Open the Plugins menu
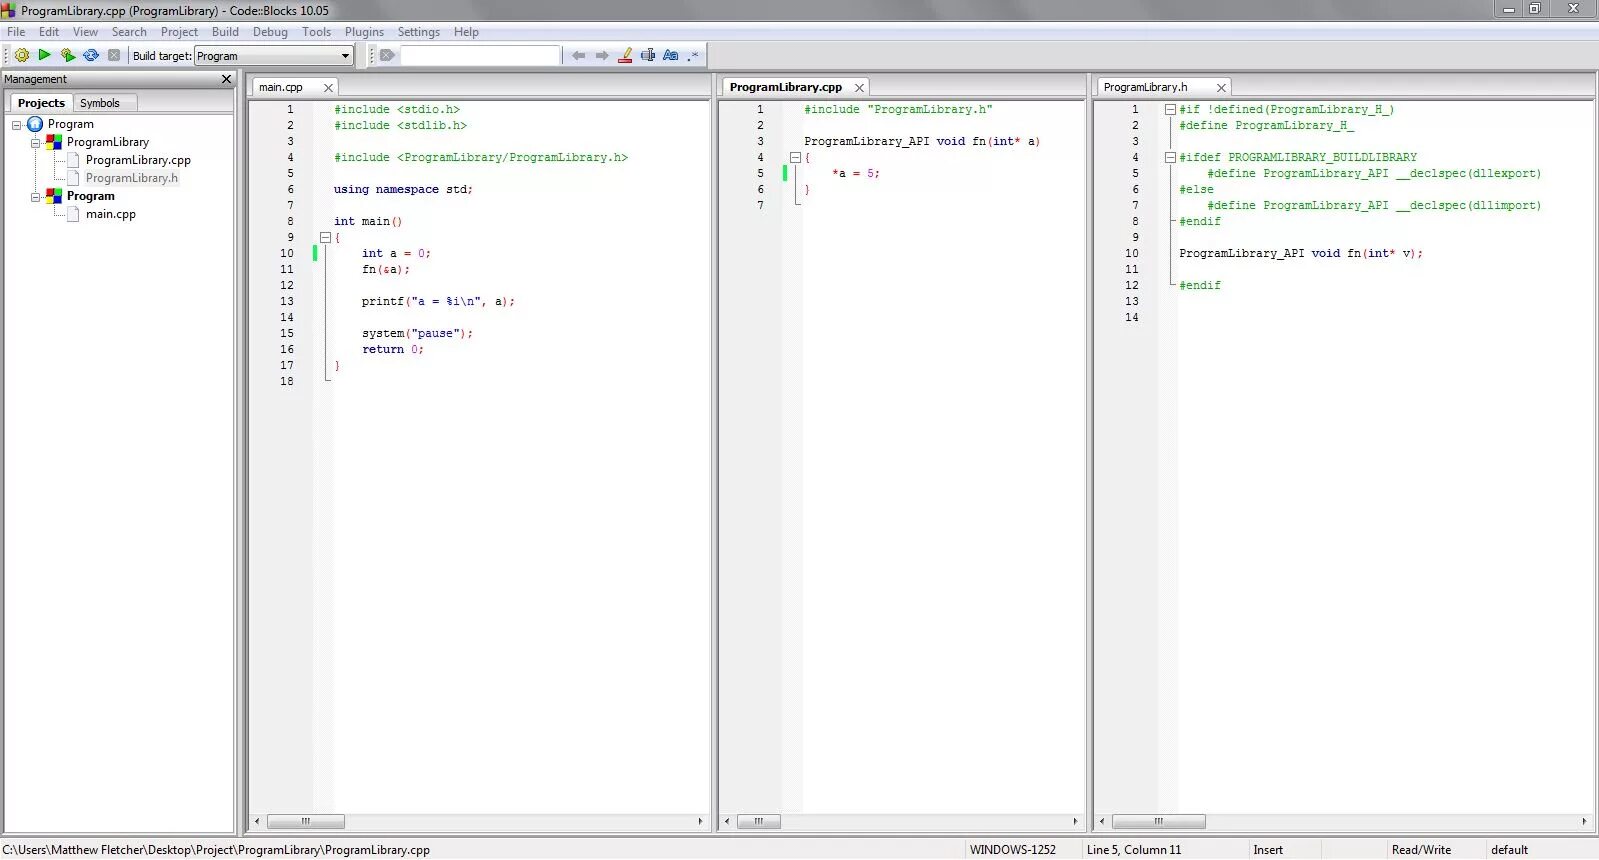Image resolution: width=1599 pixels, height=860 pixels. [x=364, y=32]
